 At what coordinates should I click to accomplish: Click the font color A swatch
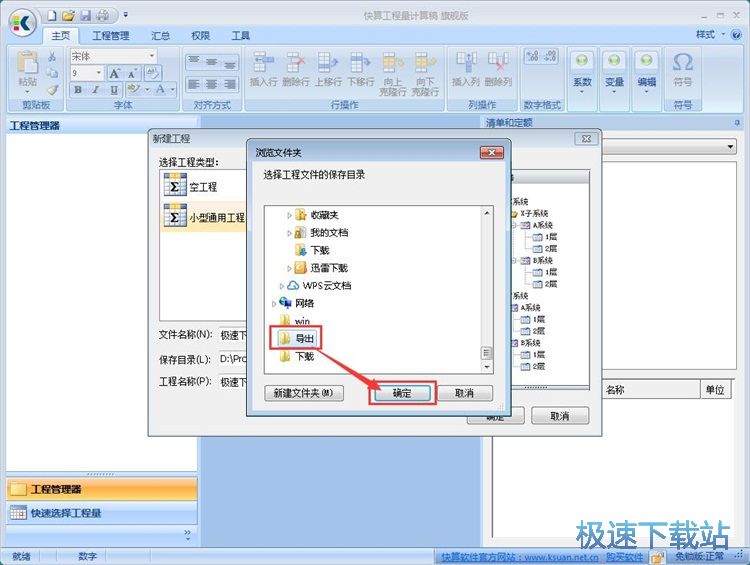[160, 89]
